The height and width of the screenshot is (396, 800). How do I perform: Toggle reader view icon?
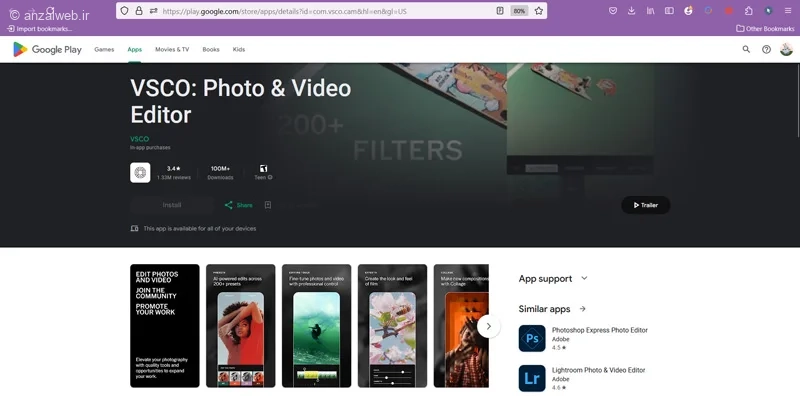[x=500, y=11]
